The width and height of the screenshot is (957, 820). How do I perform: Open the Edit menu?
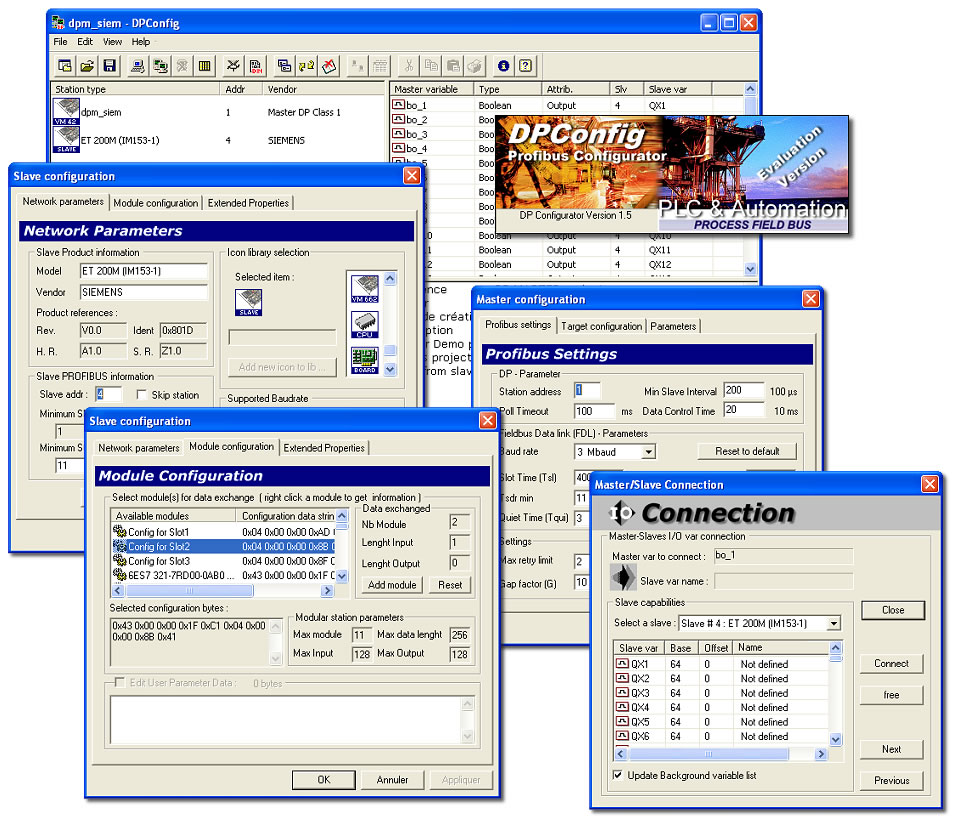[x=85, y=41]
